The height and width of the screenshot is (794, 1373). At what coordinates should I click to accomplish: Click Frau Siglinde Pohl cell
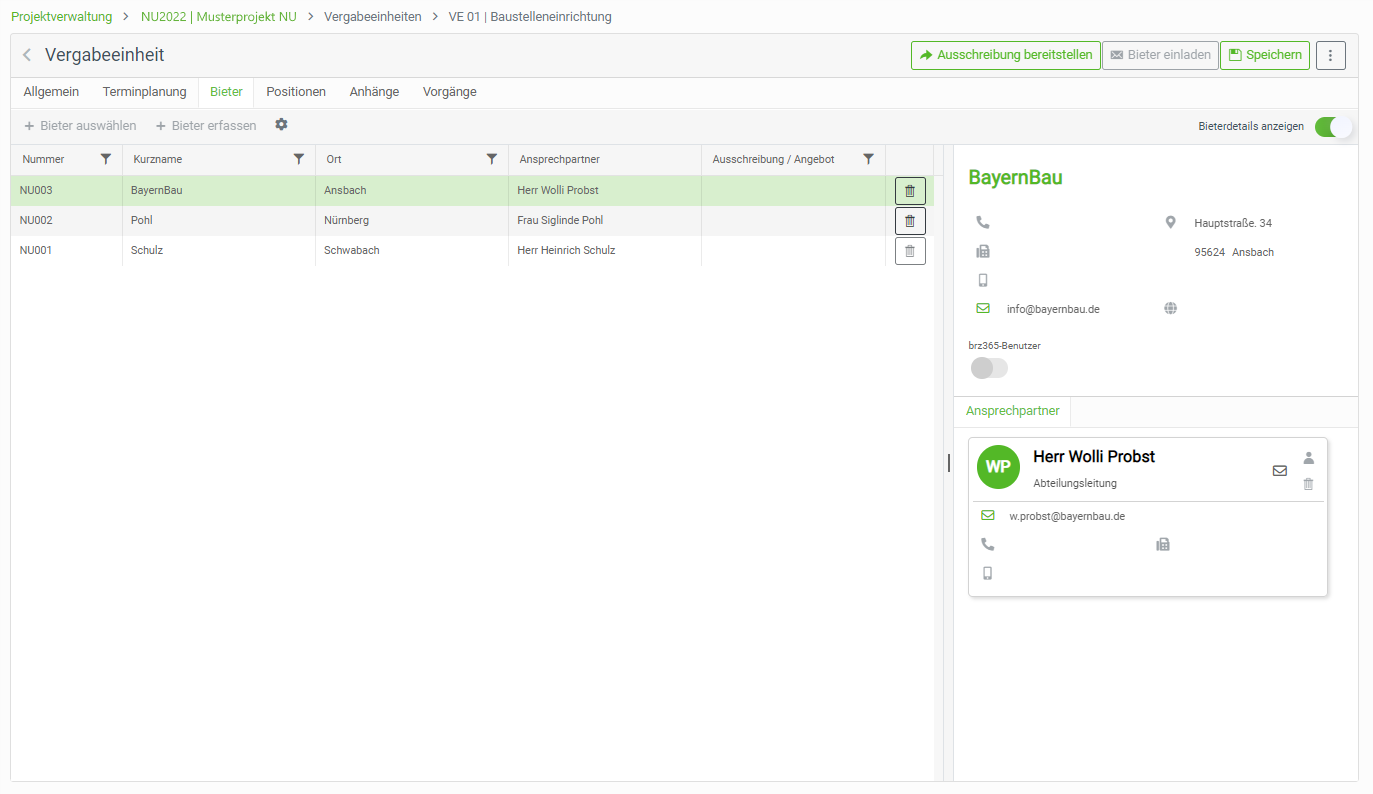pyautogui.click(x=604, y=220)
